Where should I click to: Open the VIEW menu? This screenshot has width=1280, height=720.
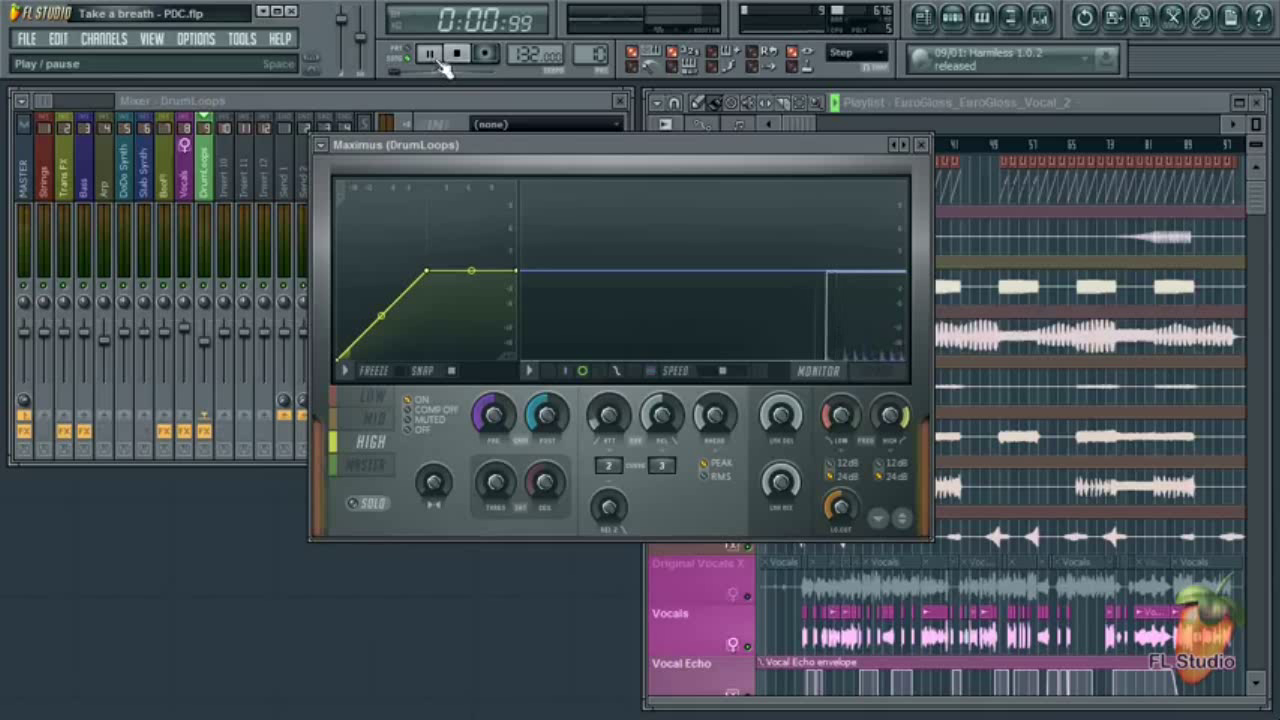click(x=152, y=39)
